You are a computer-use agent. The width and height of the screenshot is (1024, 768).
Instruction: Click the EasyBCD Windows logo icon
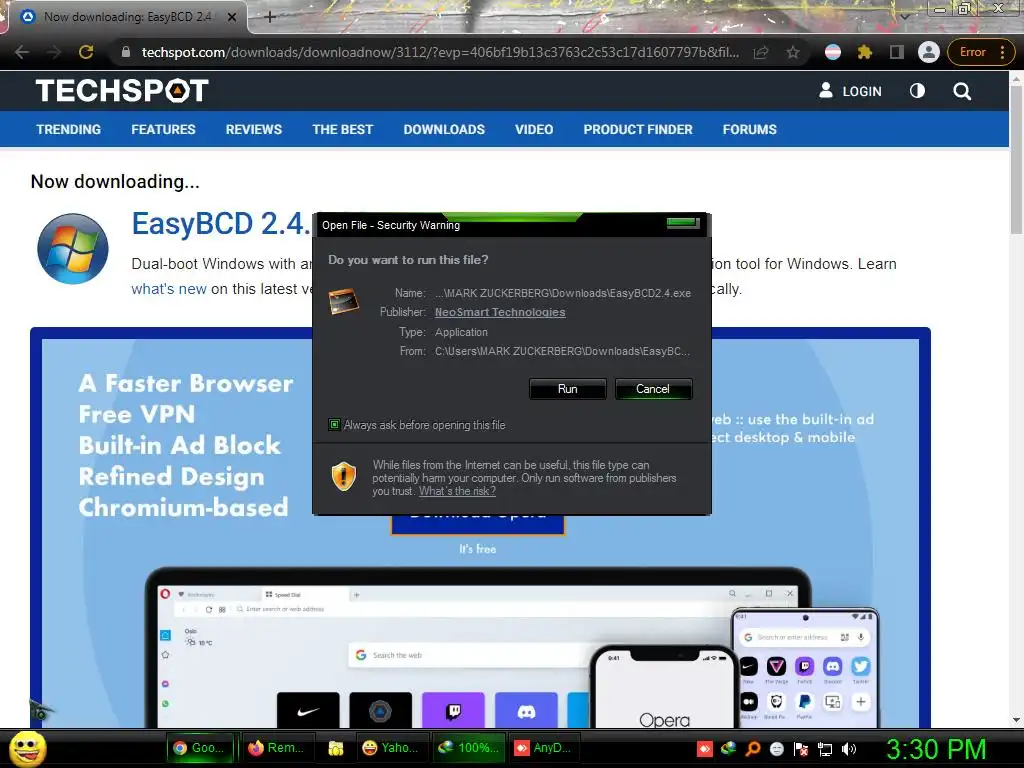click(72, 248)
